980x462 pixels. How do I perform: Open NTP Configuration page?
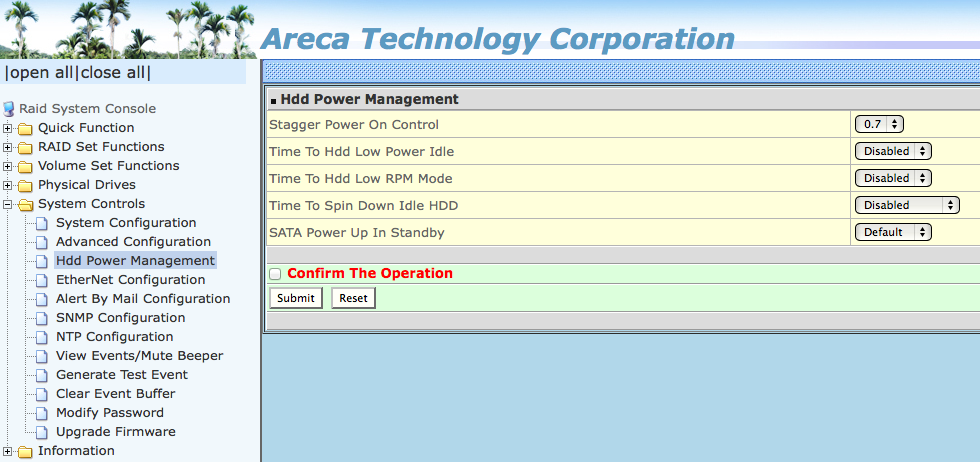pyautogui.click(x=114, y=337)
